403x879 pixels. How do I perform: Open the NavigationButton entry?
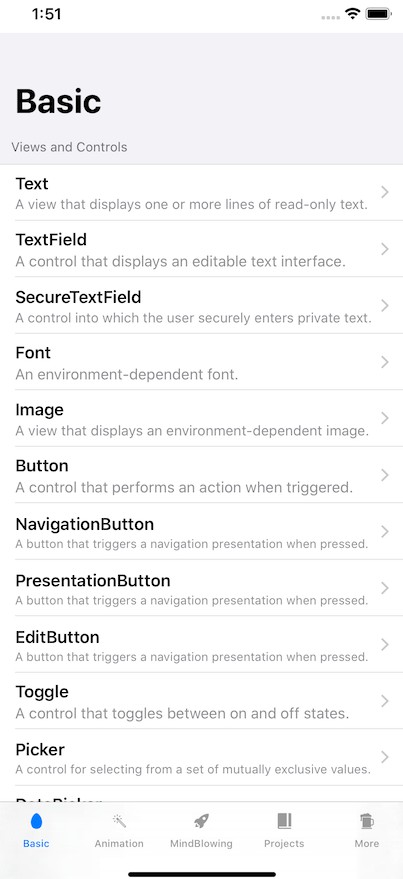[201, 531]
